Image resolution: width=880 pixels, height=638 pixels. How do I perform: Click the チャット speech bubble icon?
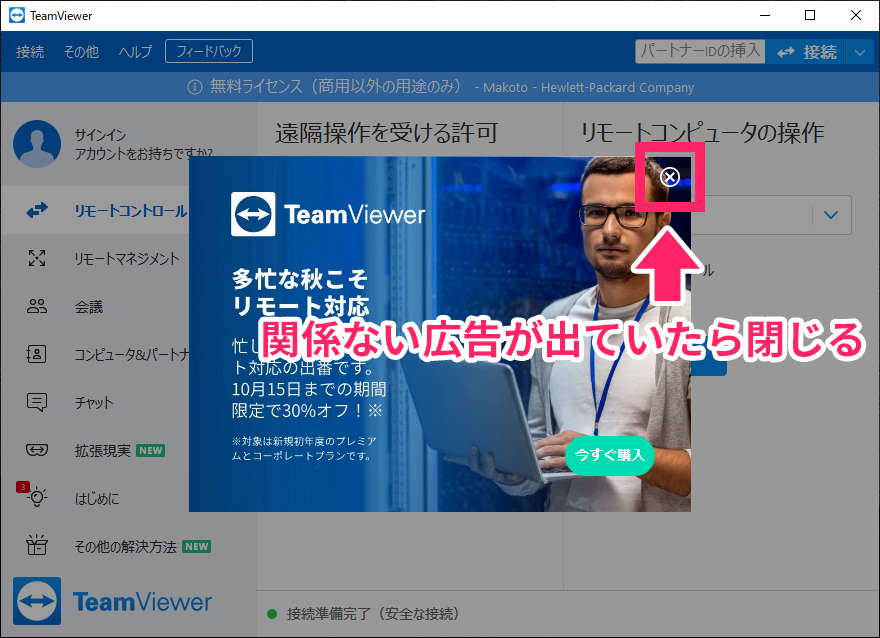(37, 403)
